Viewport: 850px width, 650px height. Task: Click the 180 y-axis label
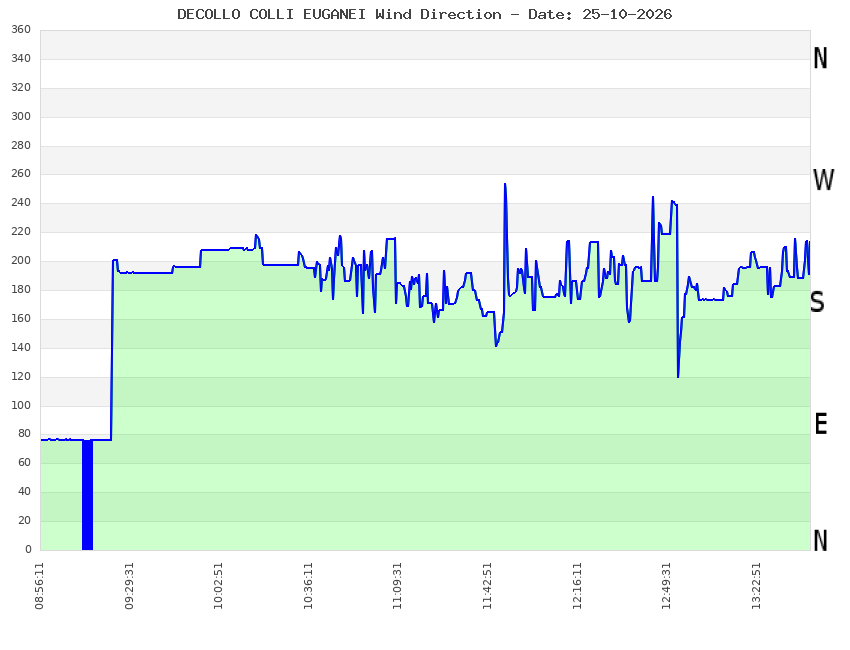pyautogui.click(x=21, y=289)
